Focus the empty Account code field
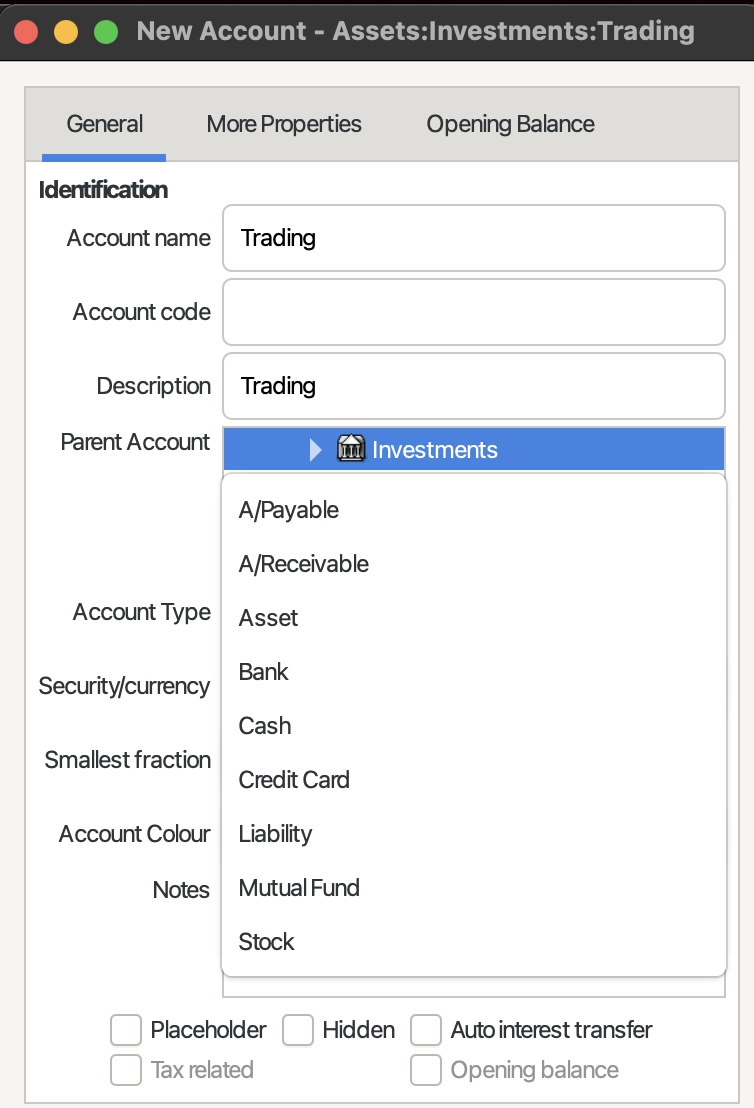 (474, 312)
